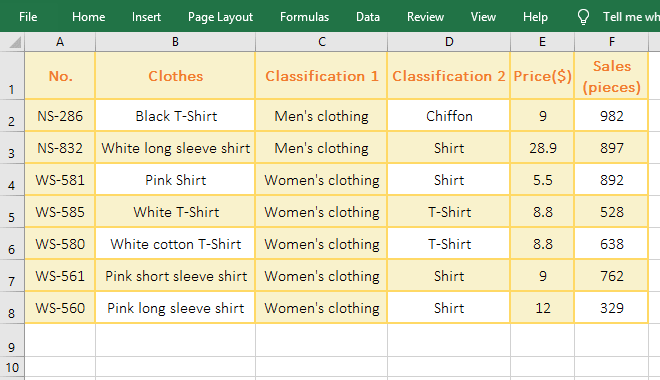660x380 pixels.
Task: Select column B header
Action: (175, 42)
